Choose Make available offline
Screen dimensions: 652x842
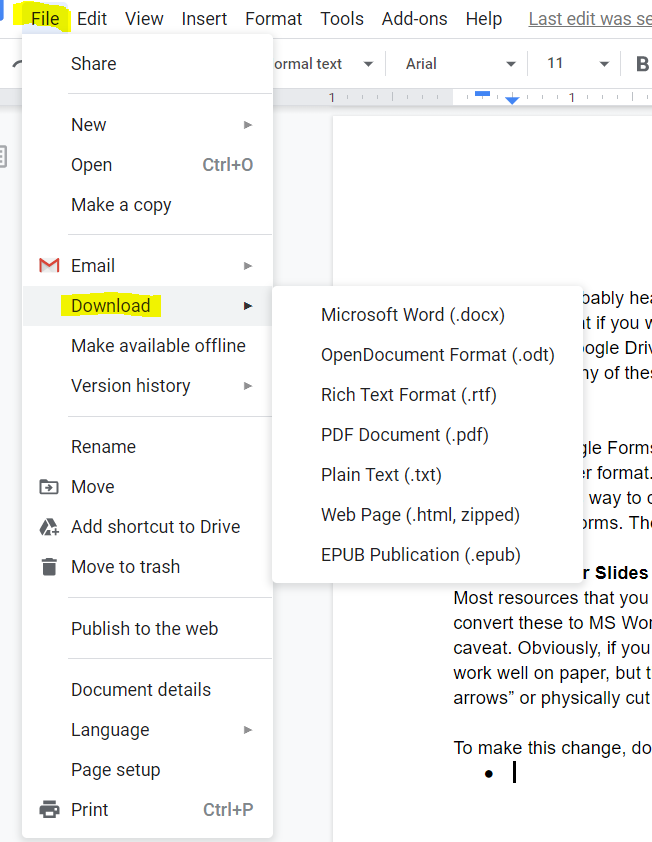[x=148, y=346]
